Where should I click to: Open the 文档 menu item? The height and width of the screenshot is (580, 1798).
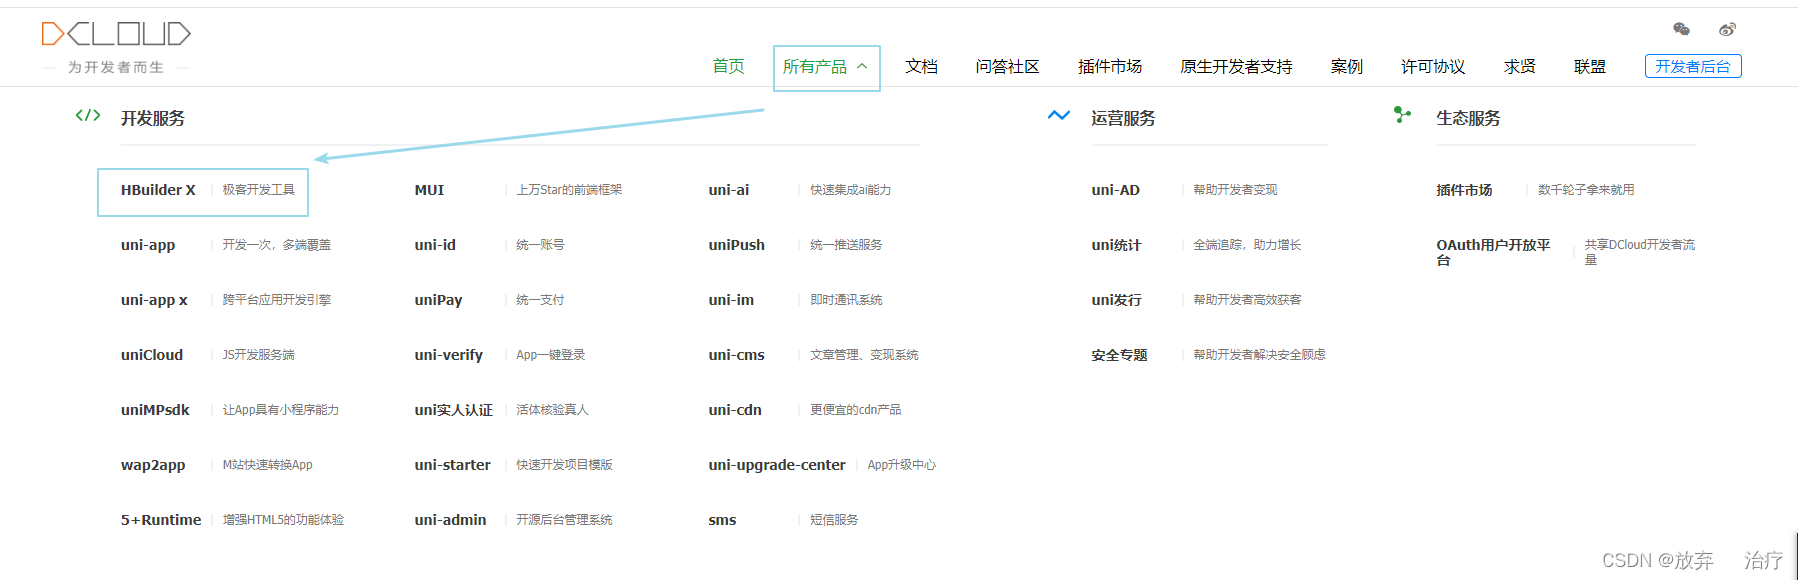click(x=921, y=67)
